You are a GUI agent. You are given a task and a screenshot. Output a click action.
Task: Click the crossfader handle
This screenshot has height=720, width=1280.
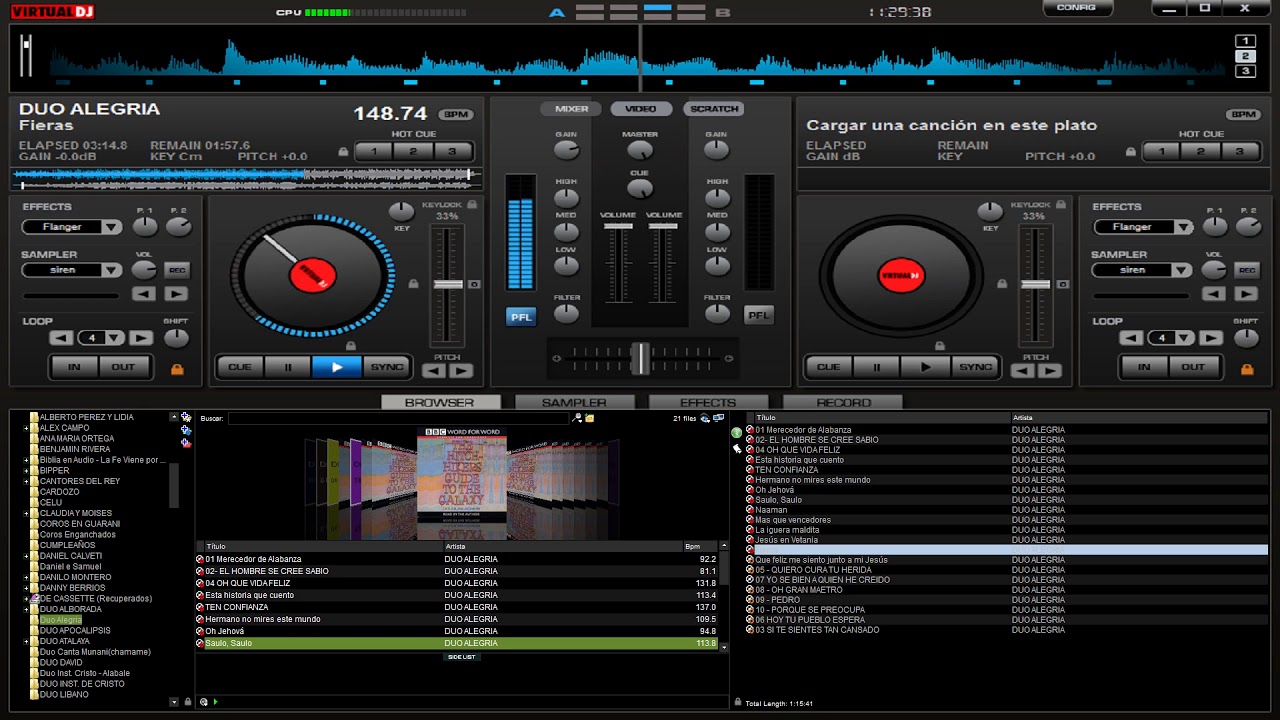(640, 357)
